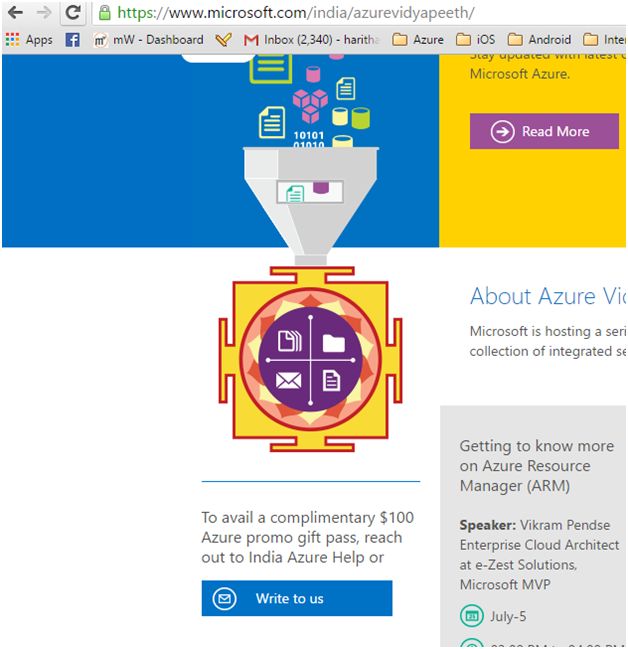
Task: Open the Apps grid shortcut
Action: (x=29, y=40)
